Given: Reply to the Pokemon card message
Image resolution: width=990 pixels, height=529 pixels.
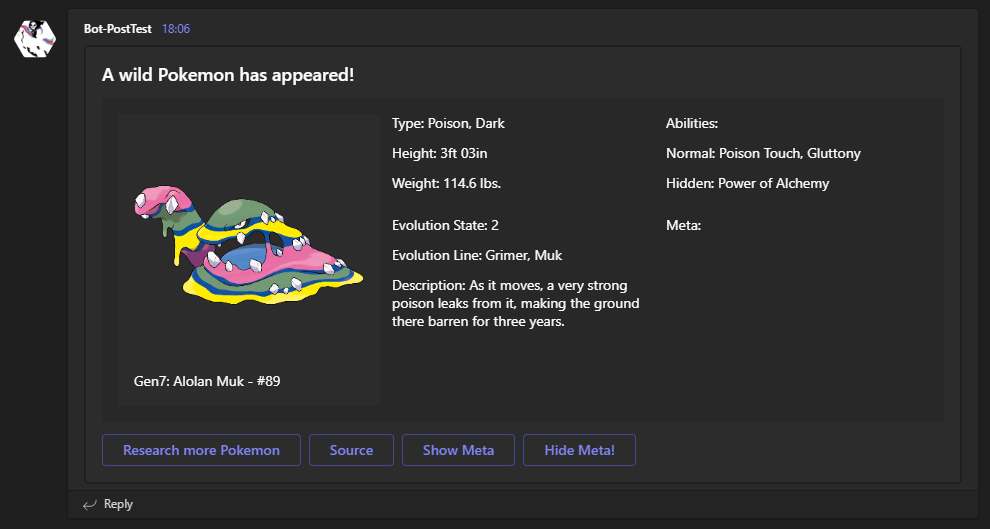Looking at the screenshot, I should coord(118,504).
